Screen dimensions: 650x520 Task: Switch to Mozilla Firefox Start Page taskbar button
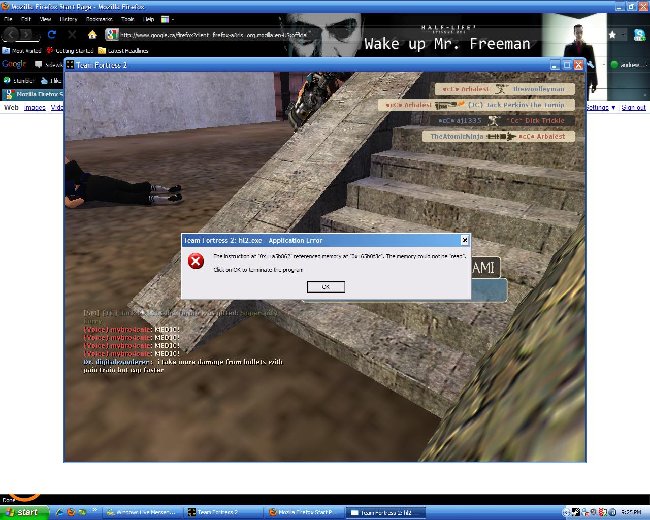pos(303,513)
